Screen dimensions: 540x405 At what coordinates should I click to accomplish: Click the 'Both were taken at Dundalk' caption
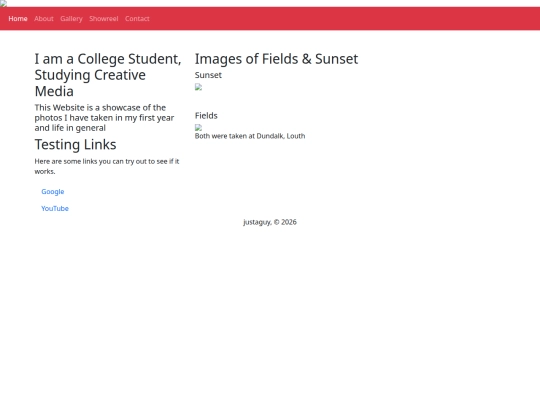pos(250,136)
